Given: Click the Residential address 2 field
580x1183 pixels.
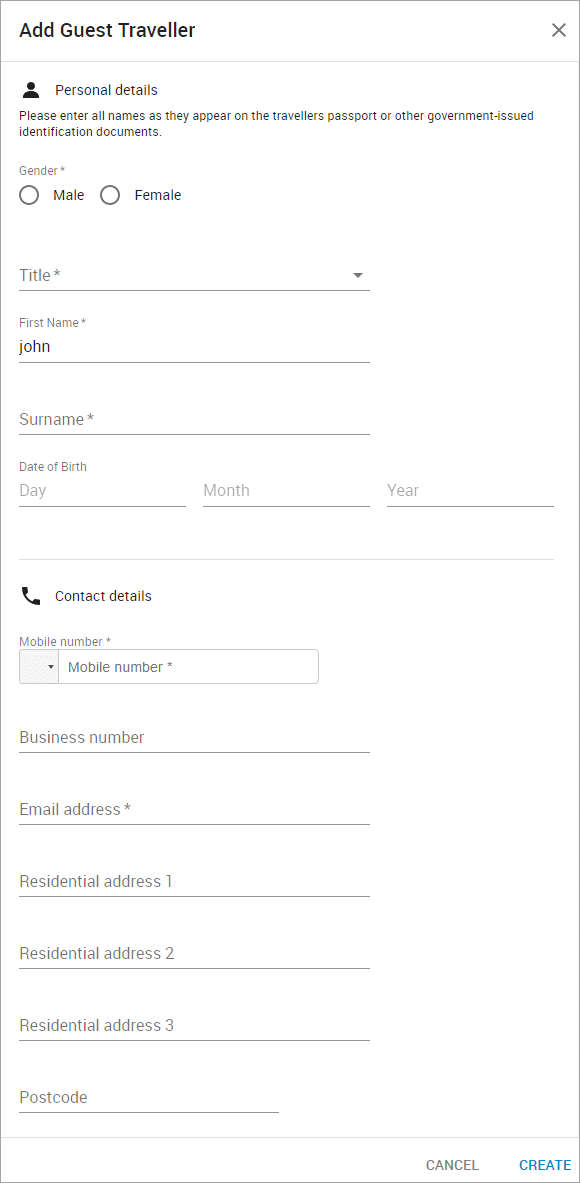Looking at the screenshot, I should [x=195, y=954].
